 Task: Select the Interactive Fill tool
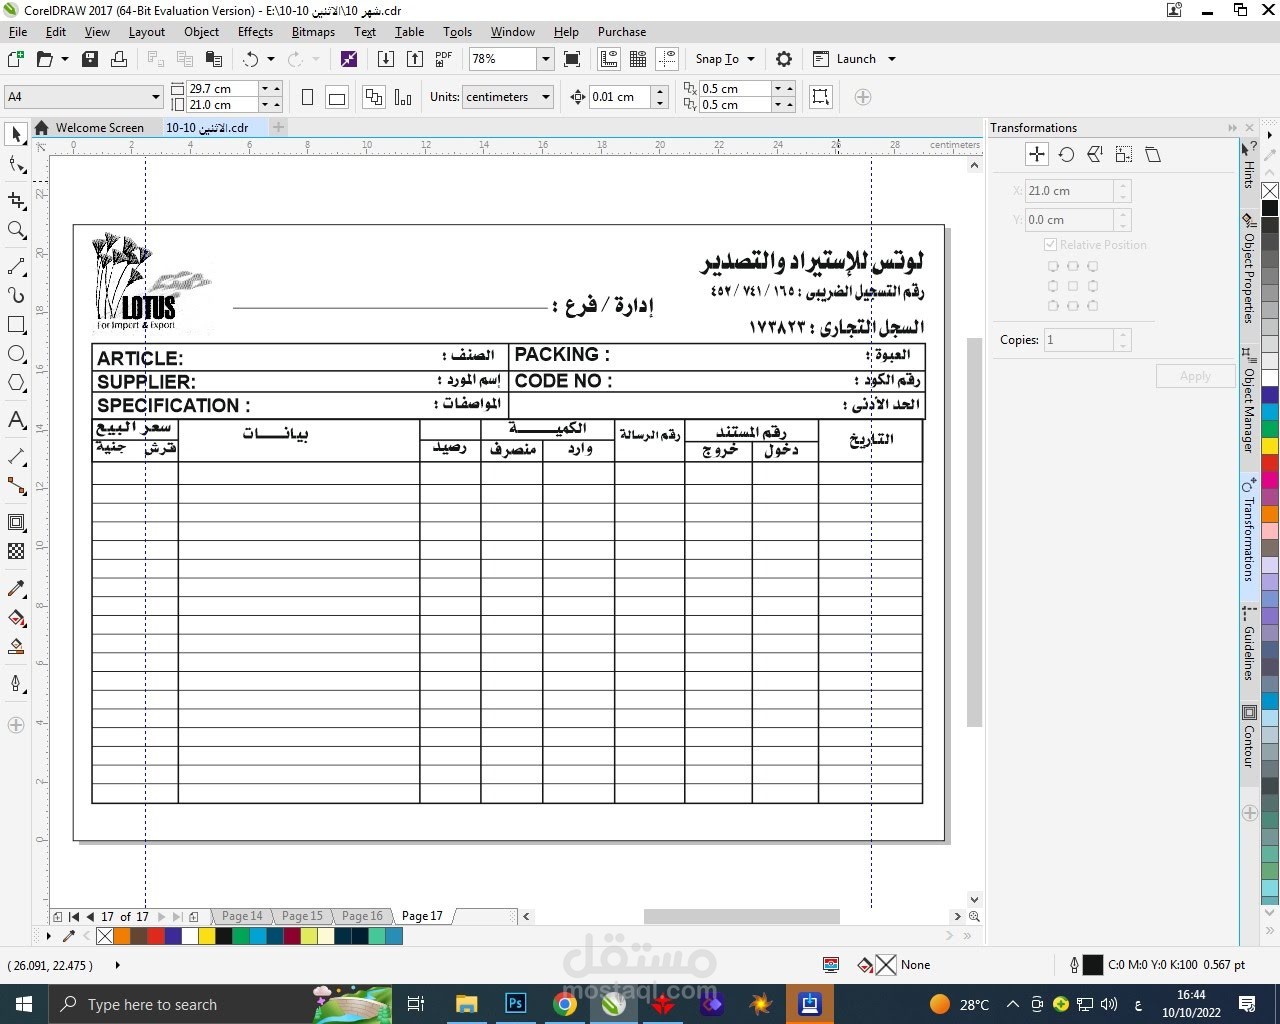16,618
